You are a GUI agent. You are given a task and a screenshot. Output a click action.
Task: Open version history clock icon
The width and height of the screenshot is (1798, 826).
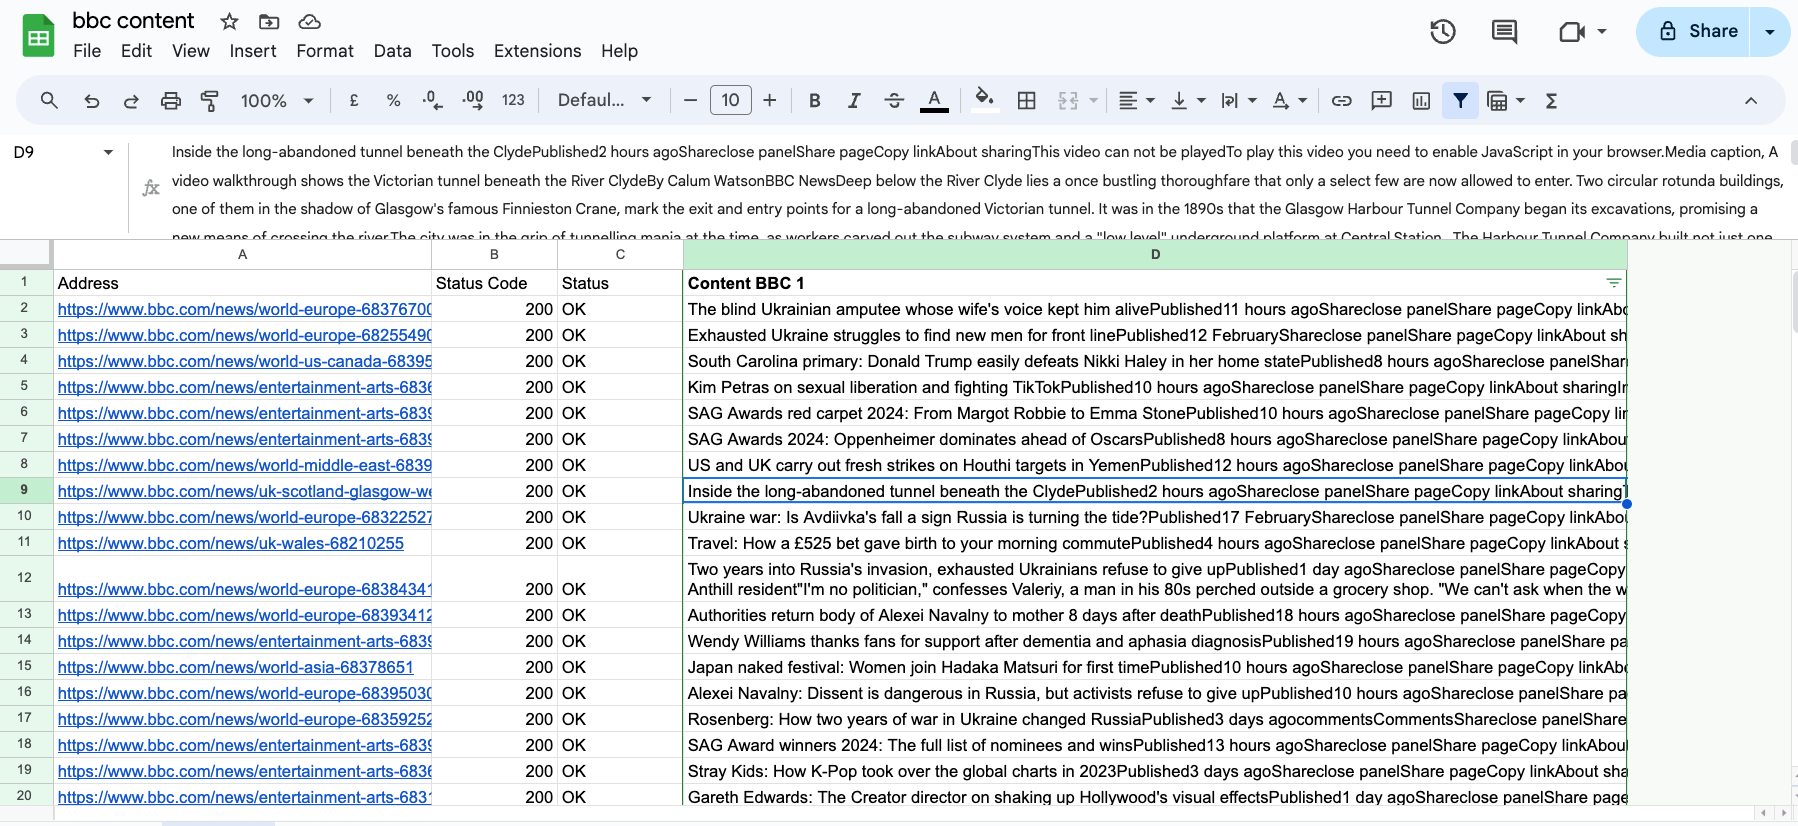click(1443, 31)
